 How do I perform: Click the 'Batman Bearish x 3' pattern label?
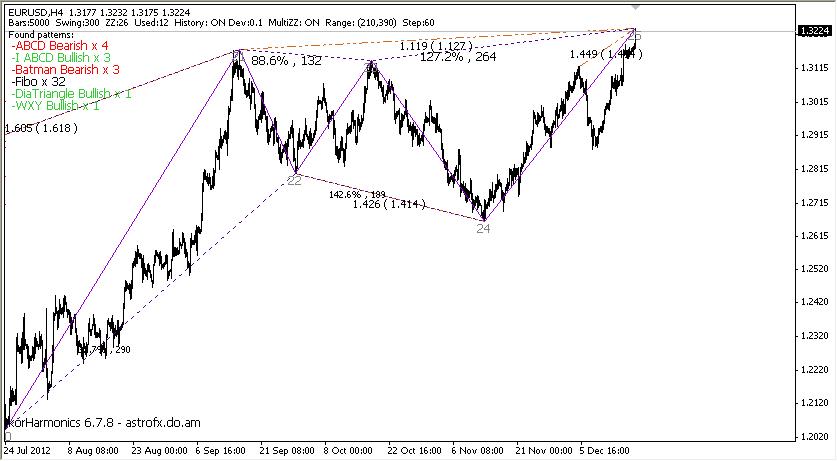[x=65, y=70]
